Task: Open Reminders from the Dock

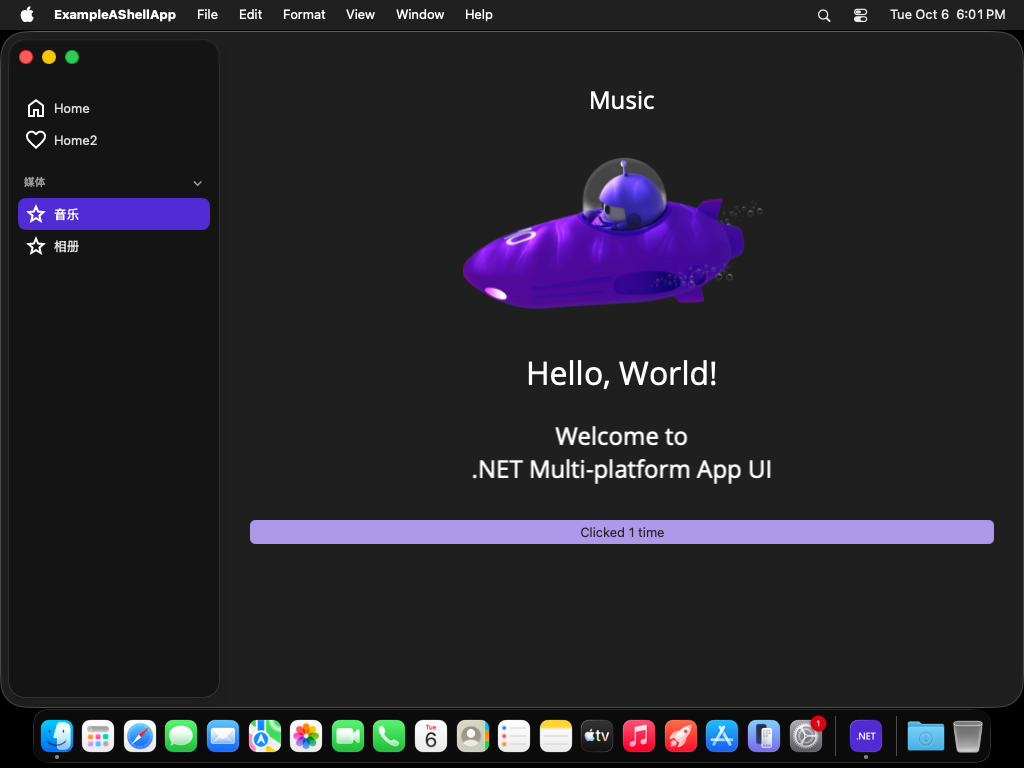Action: [514, 736]
